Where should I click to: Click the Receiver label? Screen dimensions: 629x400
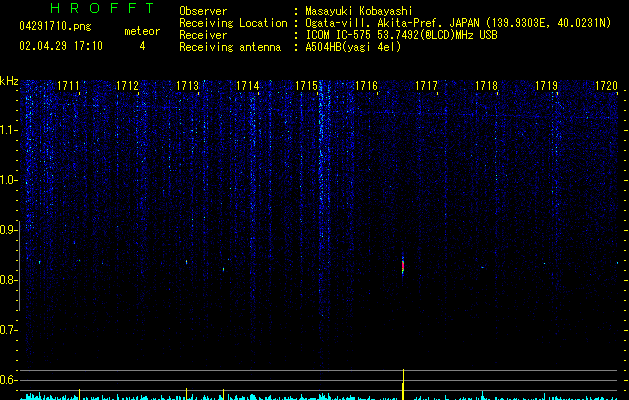(x=203, y=35)
